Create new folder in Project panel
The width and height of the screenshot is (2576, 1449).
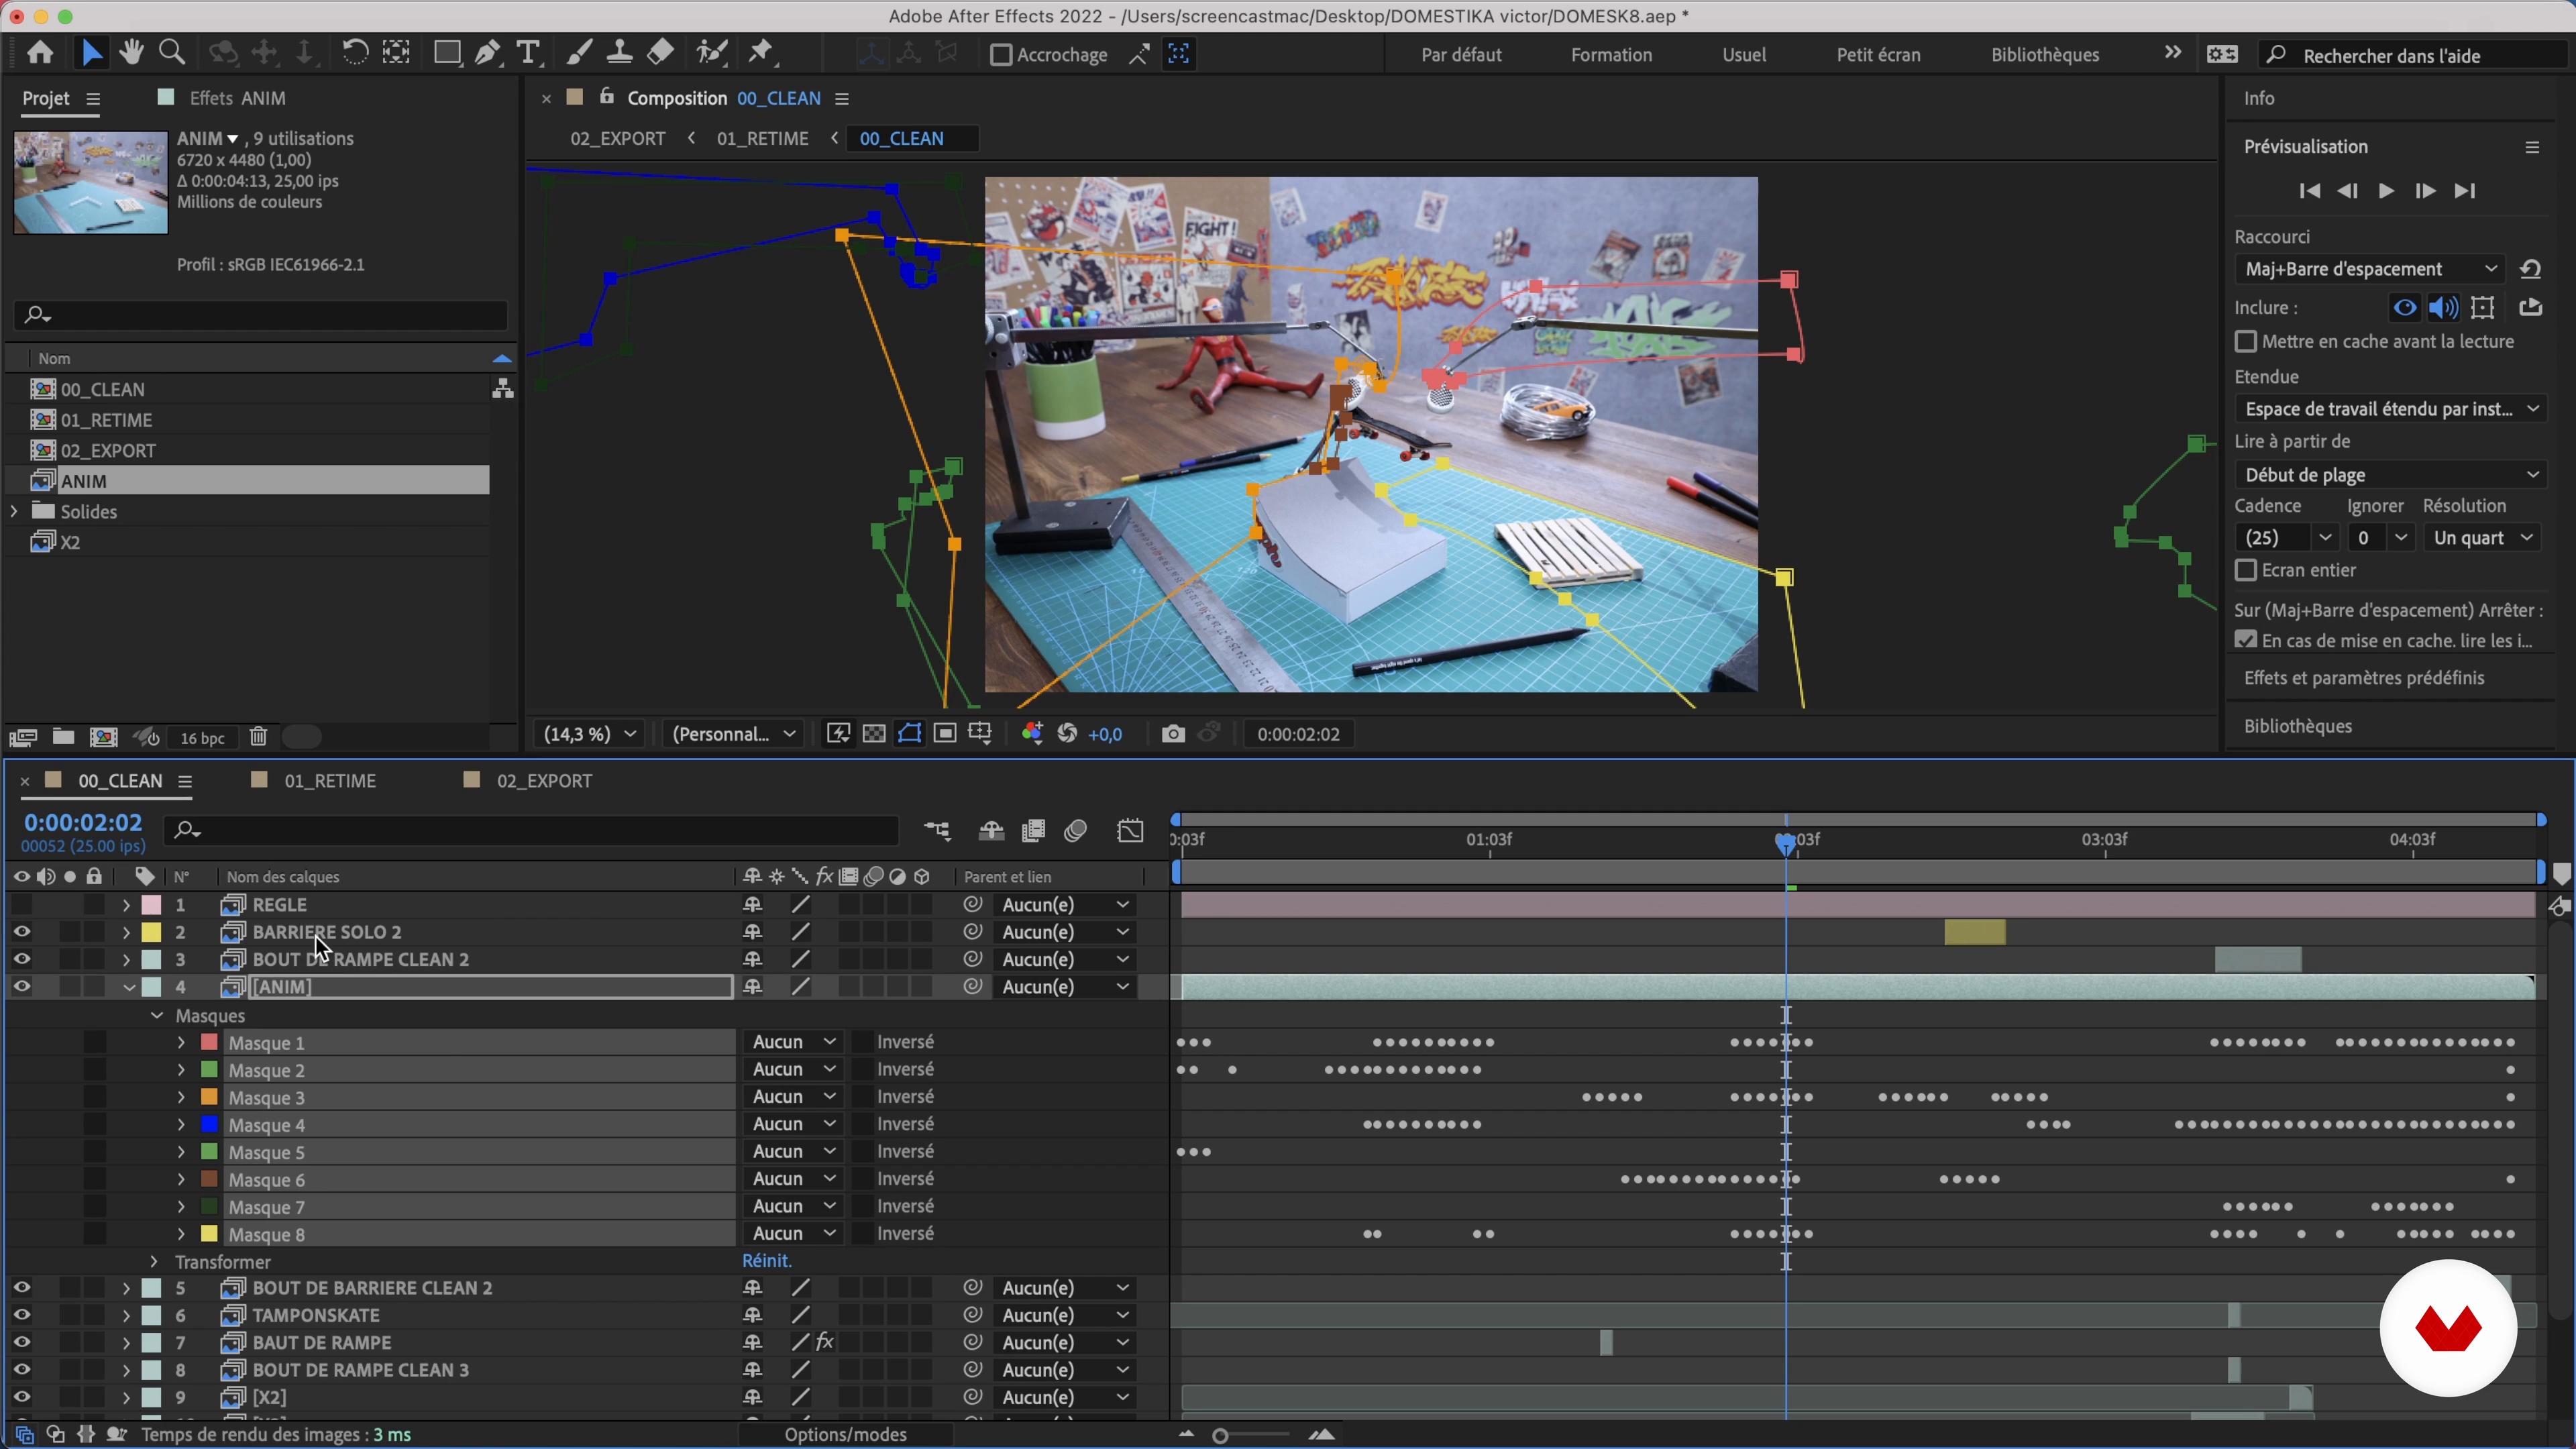[63, 737]
